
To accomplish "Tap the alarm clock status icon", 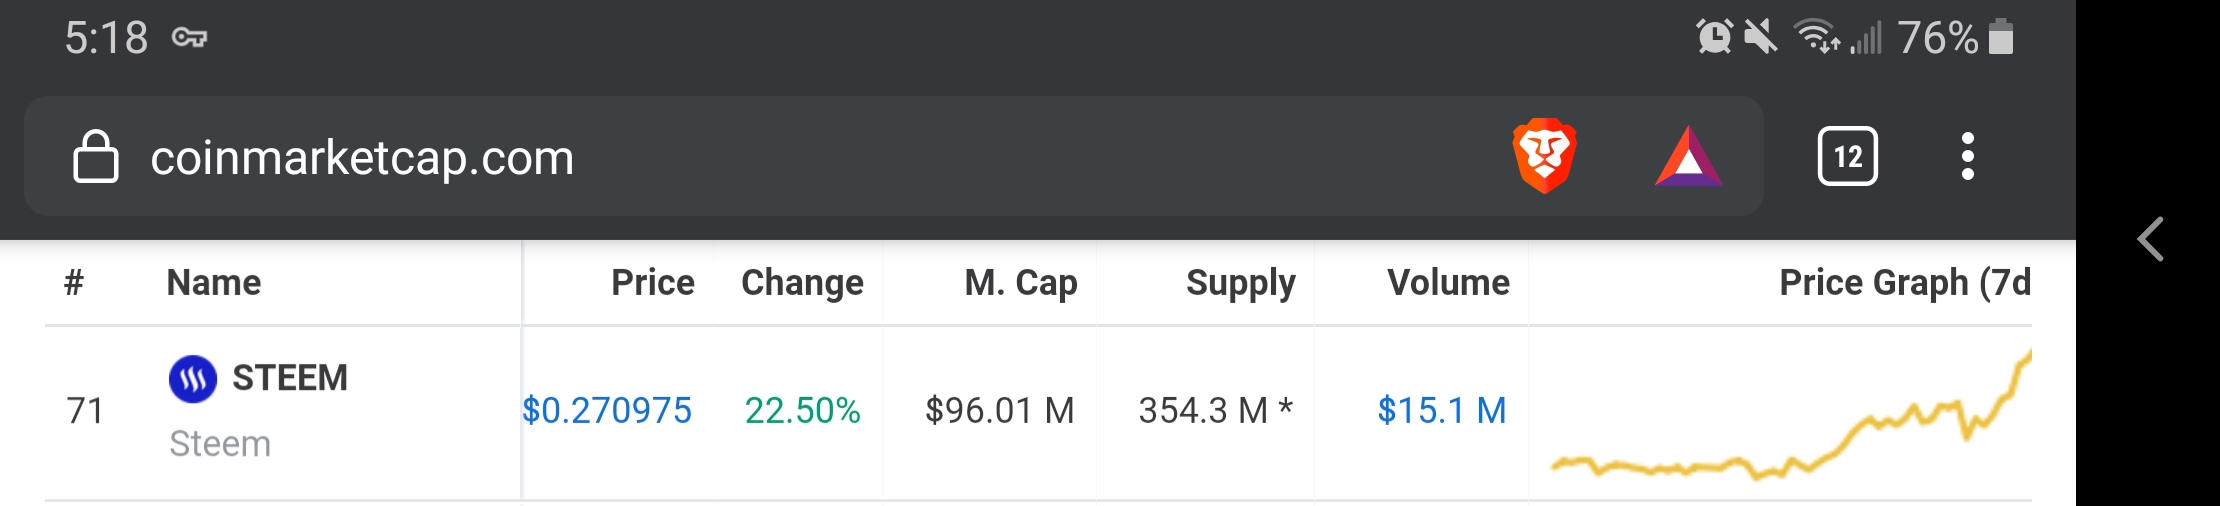I will coord(1714,38).
